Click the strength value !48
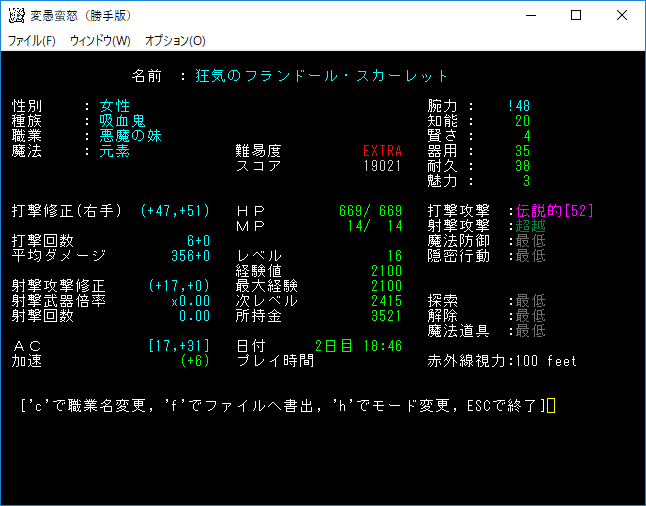The width and height of the screenshot is (646, 506). 519,106
